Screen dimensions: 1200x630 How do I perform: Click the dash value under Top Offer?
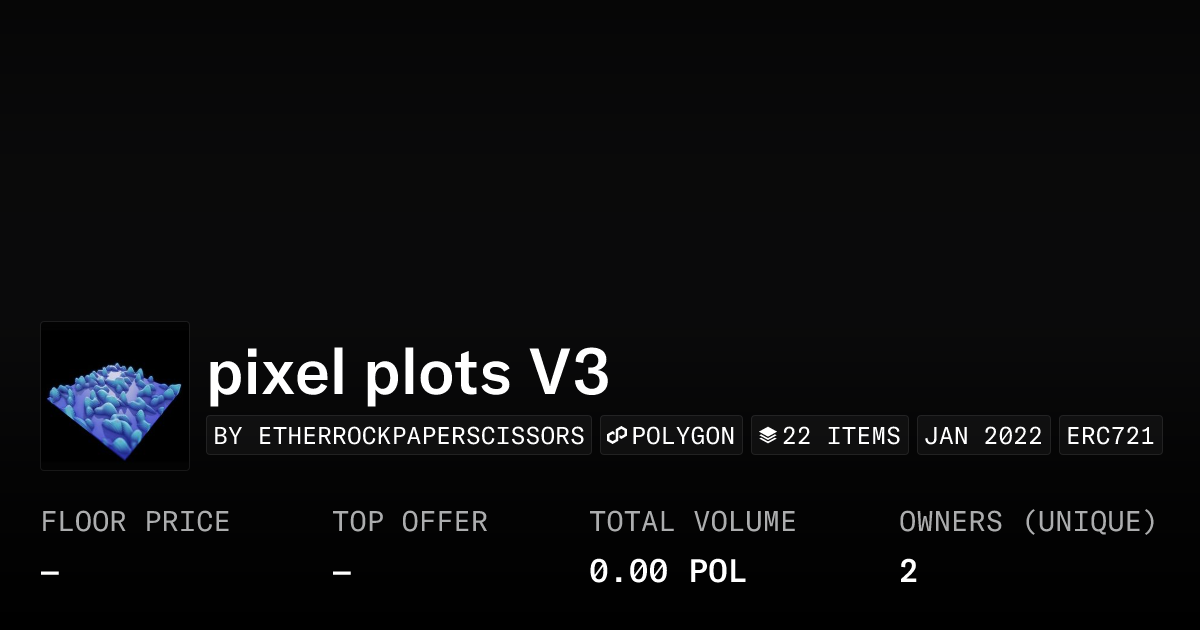[x=342, y=573]
